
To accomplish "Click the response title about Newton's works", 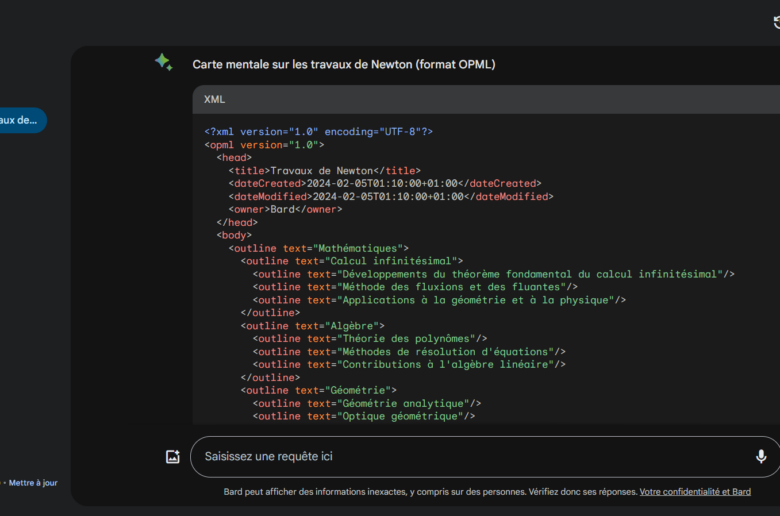I will [343, 64].
